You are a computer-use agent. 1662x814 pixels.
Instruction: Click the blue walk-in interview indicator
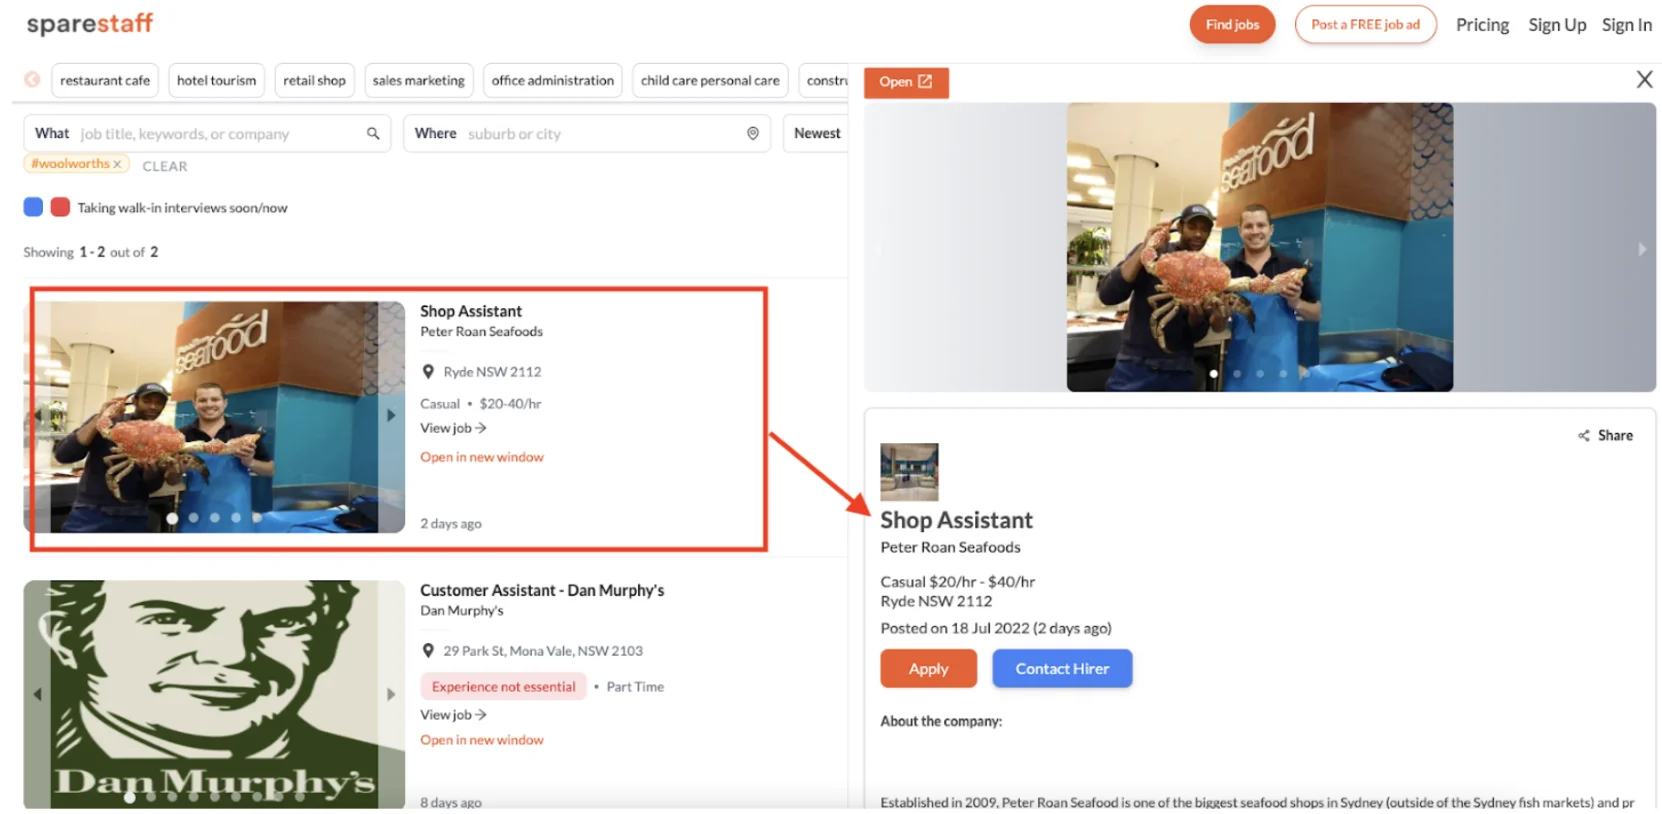tap(33, 207)
